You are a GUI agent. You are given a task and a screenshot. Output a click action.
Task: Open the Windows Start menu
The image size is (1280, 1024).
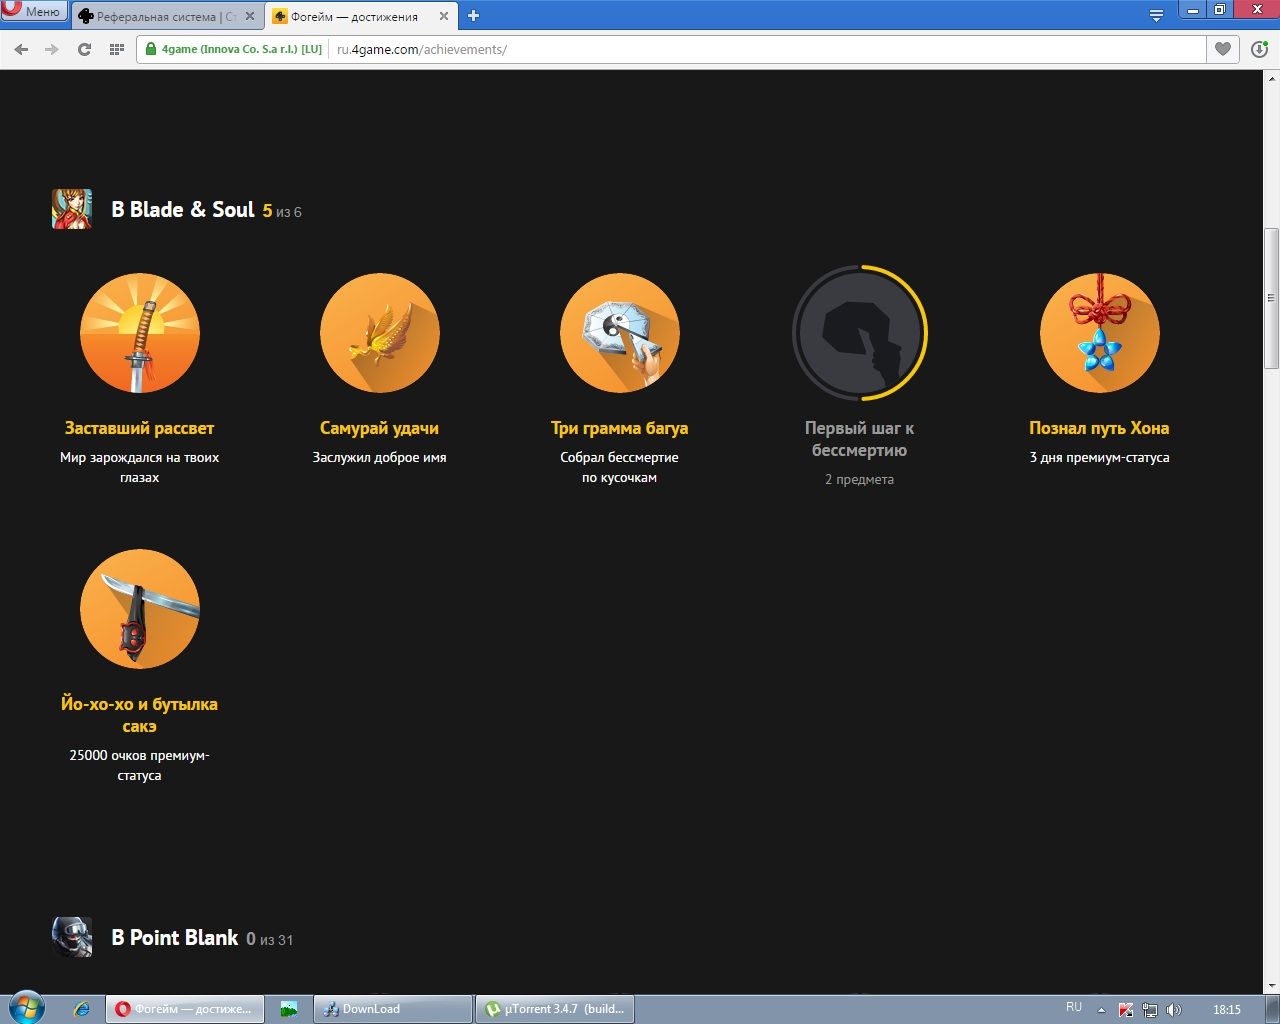click(x=27, y=1009)
